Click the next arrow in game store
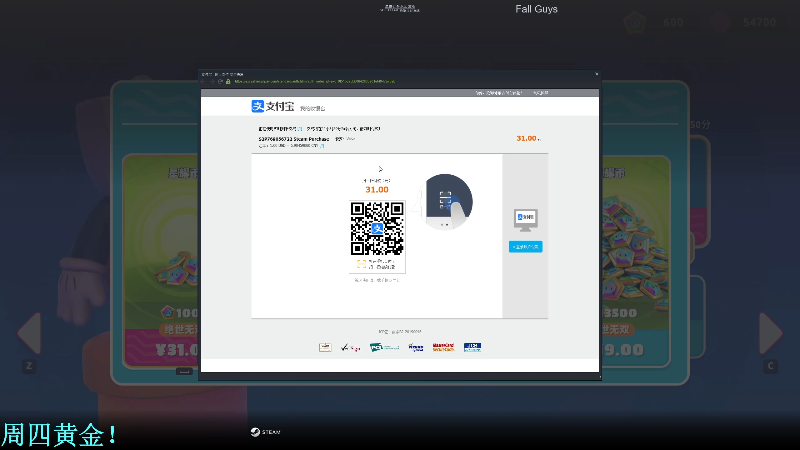800x450 pixels. (x=770, y=333)
